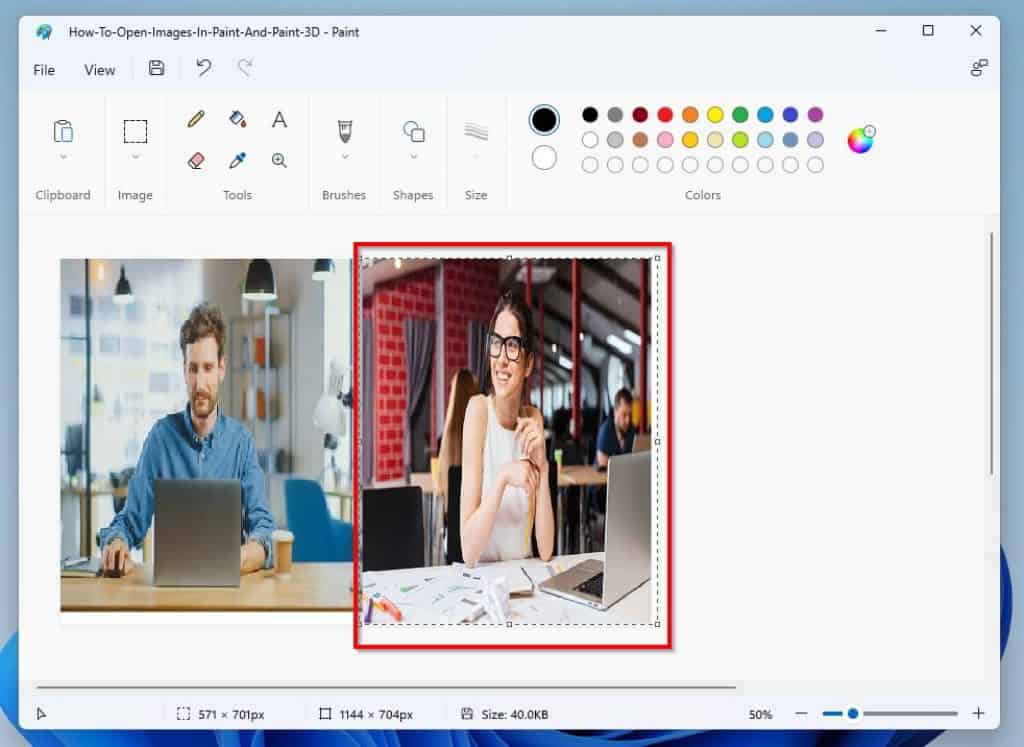Click the Redo arrow
Image resolution: width=1024 pixels, height=747 pixels.
coord(245,68)
